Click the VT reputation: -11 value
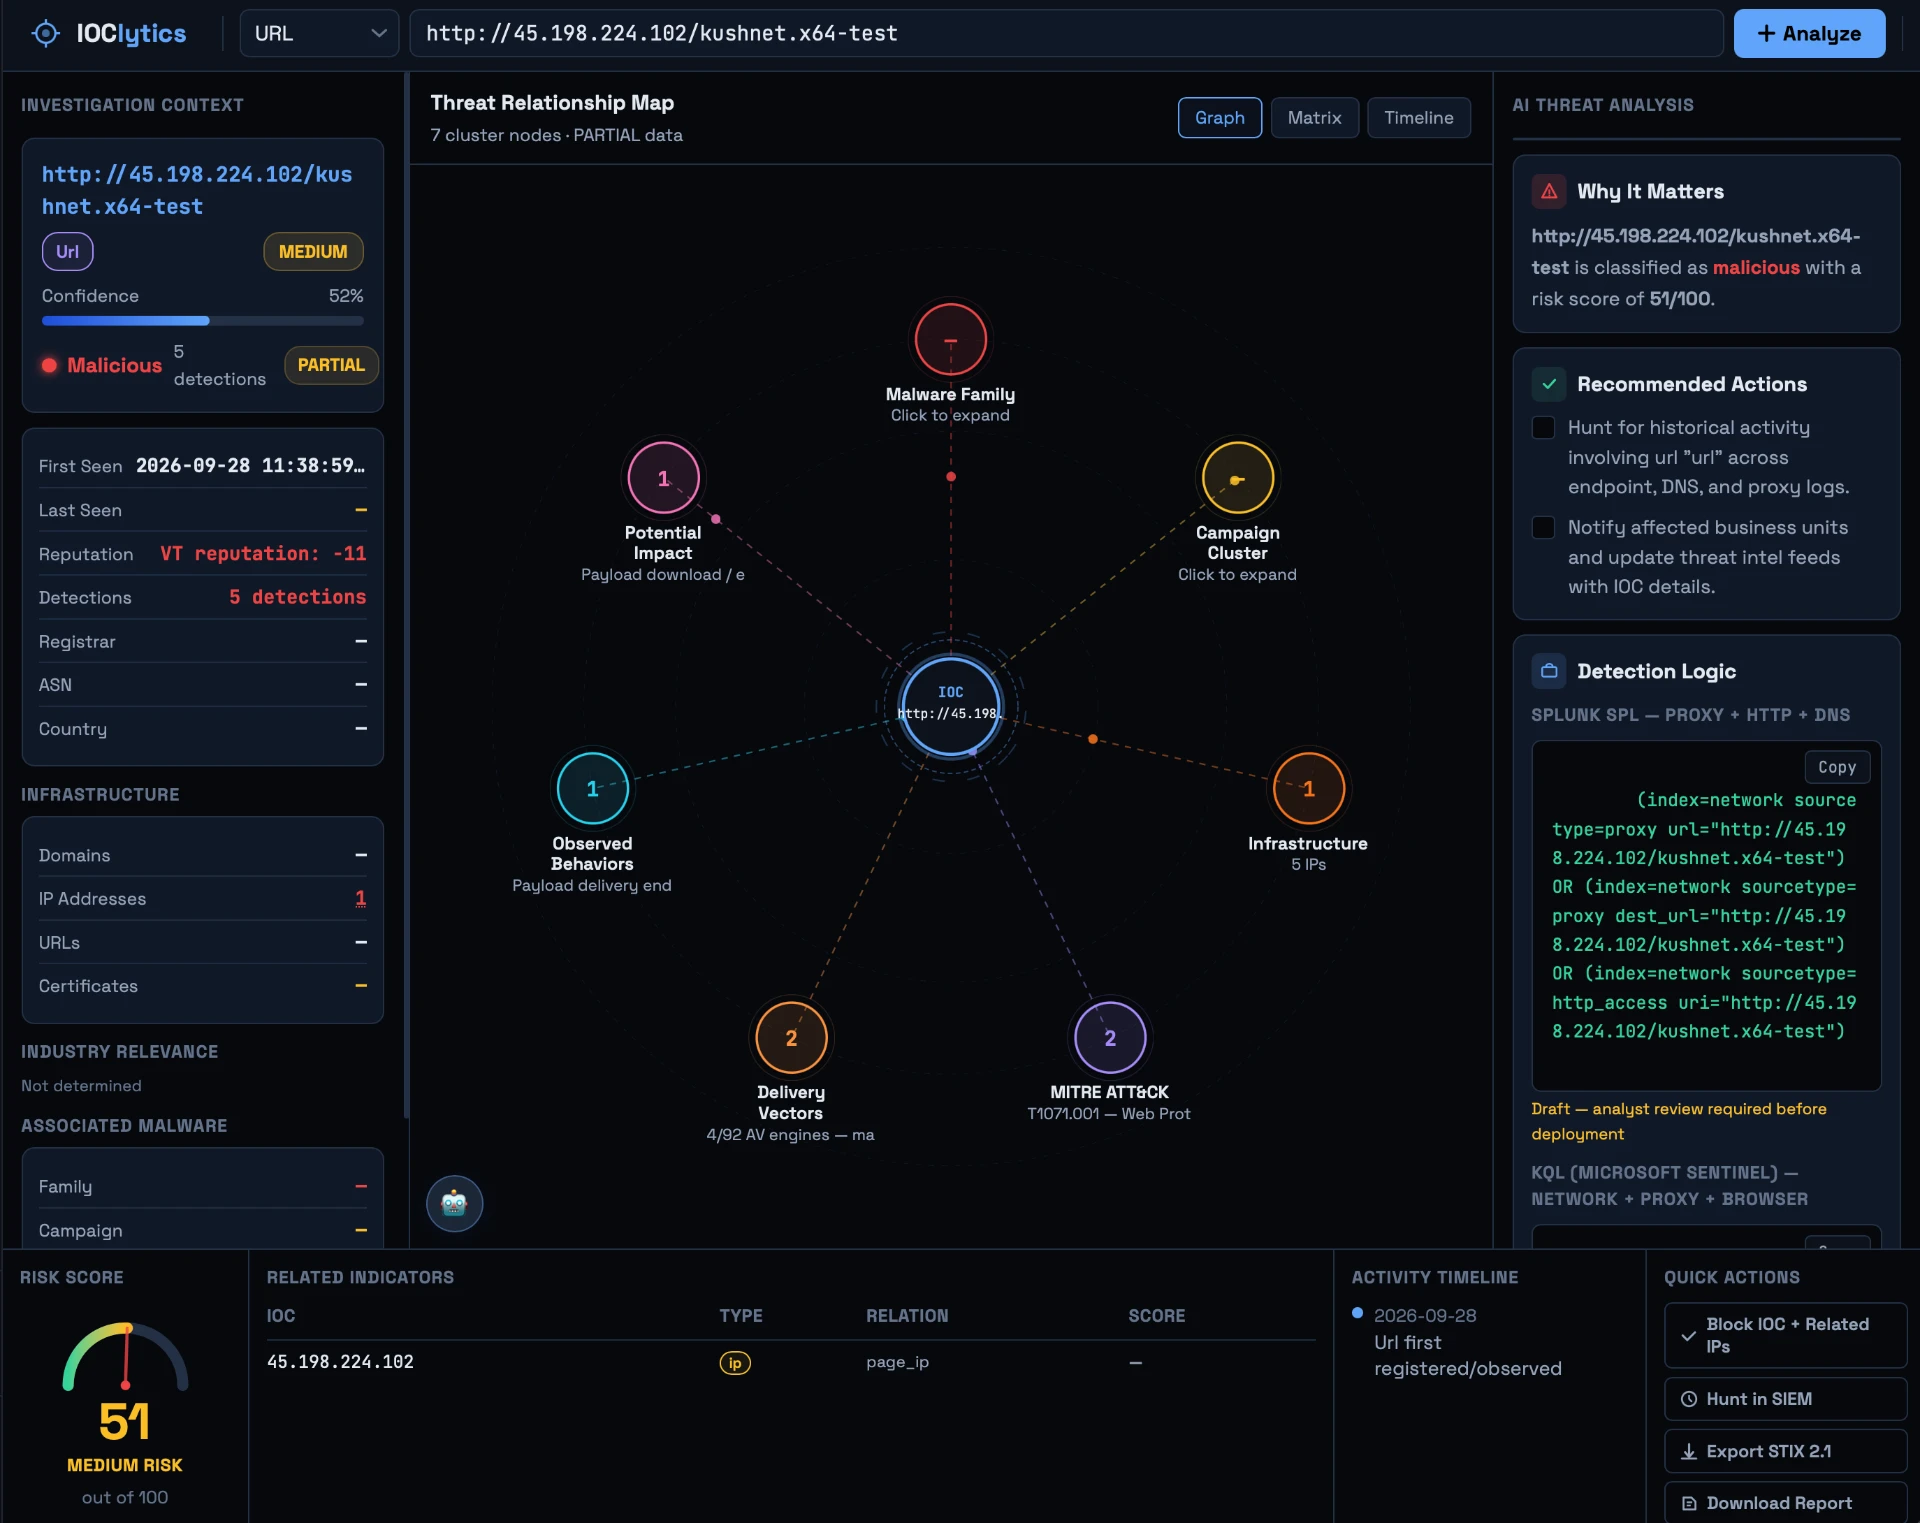This screenshot has width=1920, height=1523. tap(263, 553)
